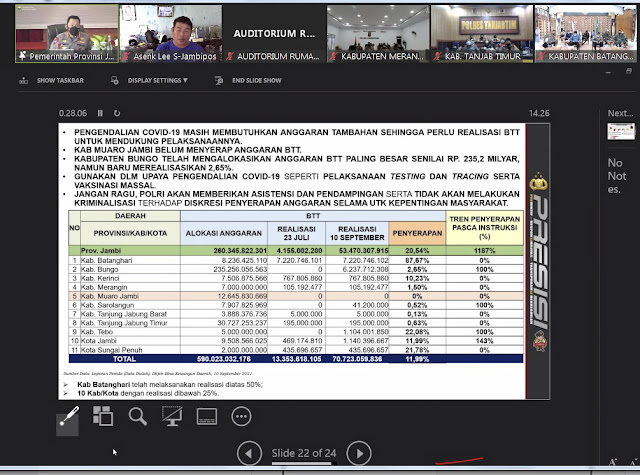Click REALISASI 10 SEPTEMBER header
This screenshot has height=475, width=640.
click(357, 233)
